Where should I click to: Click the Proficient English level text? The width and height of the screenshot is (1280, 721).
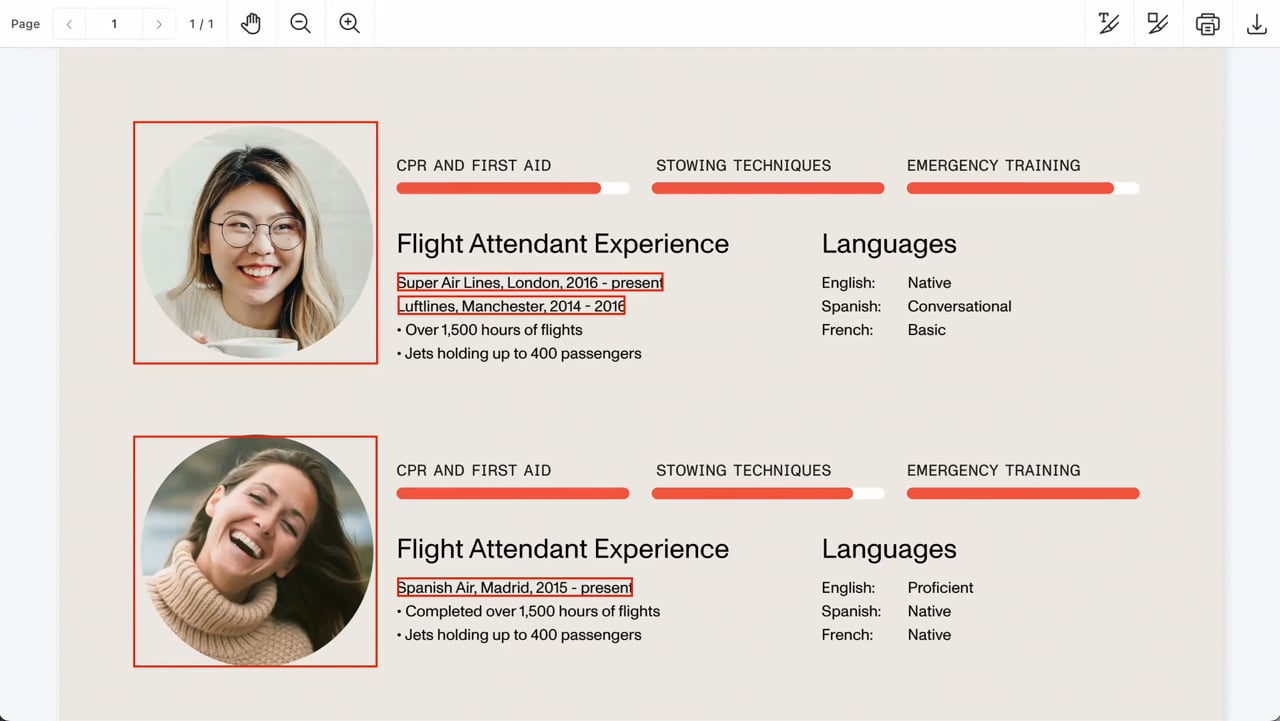click(x=940, y=588)
